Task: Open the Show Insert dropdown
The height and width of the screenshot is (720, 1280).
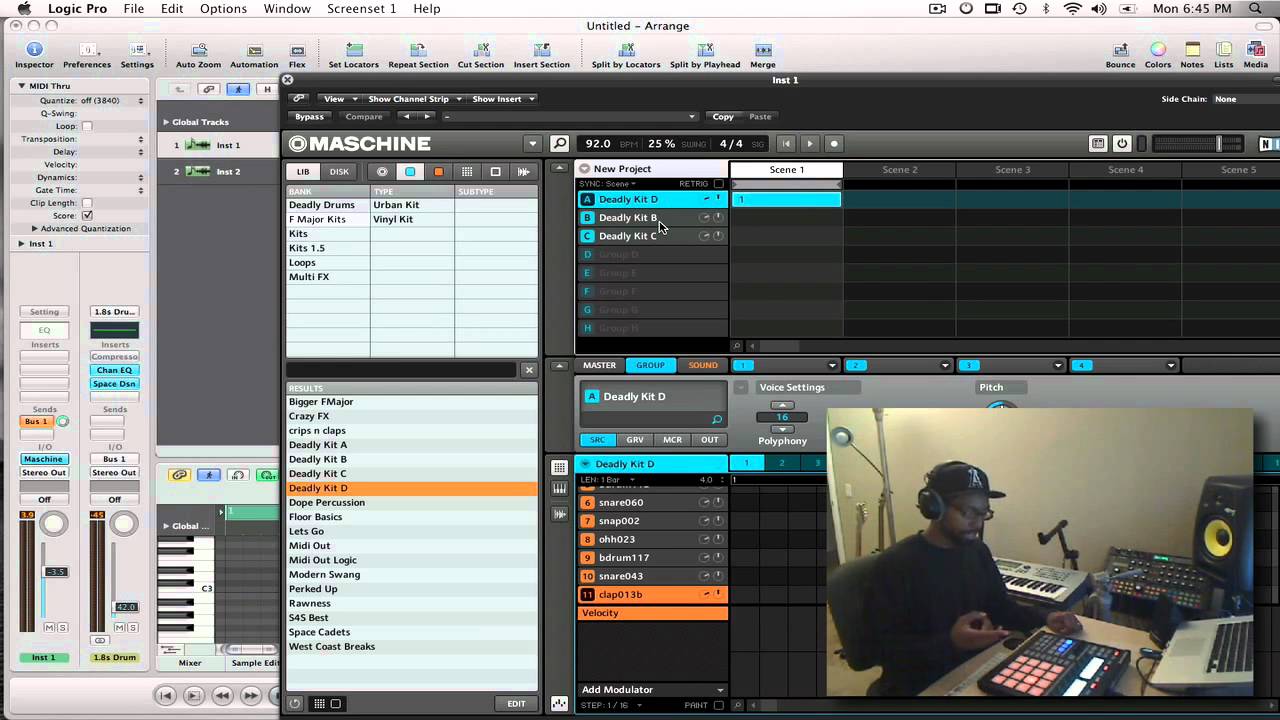Action: click(x=504, y=99)
